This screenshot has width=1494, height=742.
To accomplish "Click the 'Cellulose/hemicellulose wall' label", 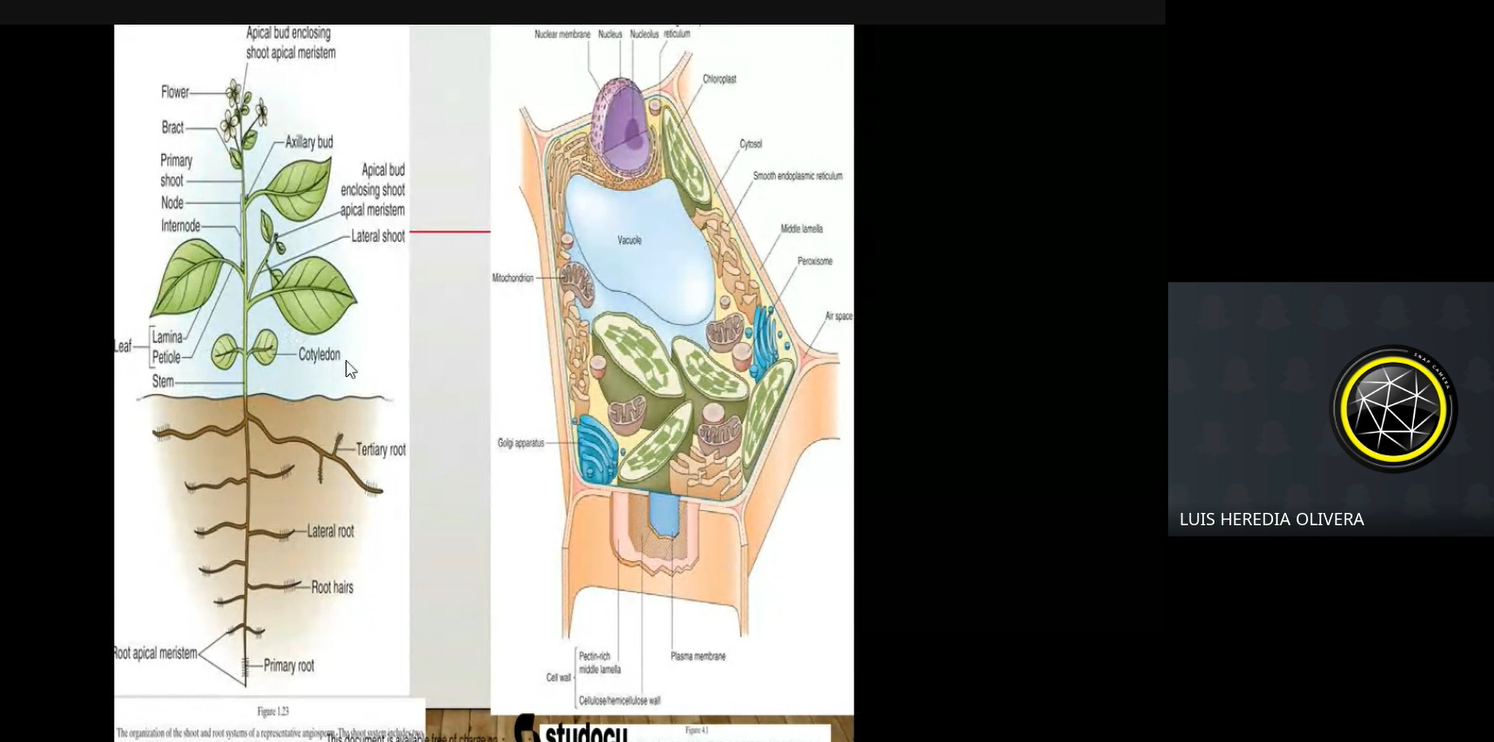I will point(619,701).
